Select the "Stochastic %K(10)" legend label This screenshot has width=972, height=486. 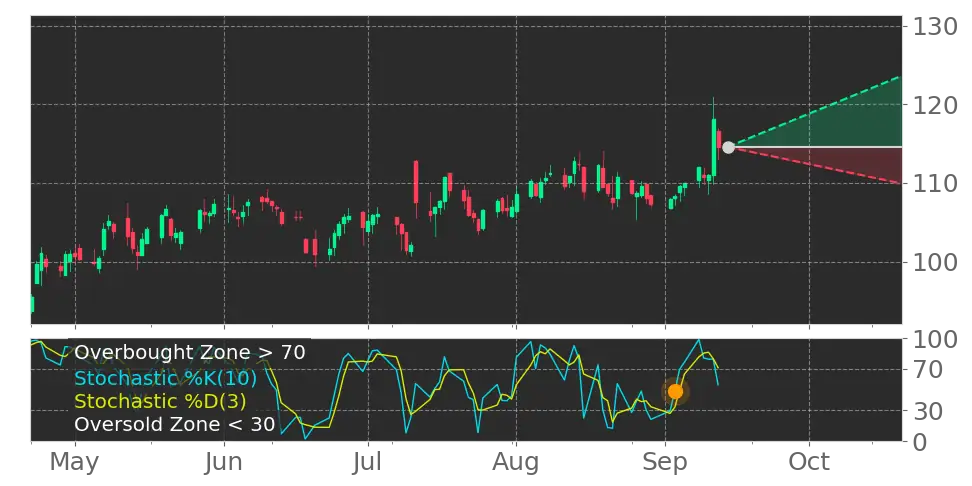pyautogui.click(x=166, y=377)
